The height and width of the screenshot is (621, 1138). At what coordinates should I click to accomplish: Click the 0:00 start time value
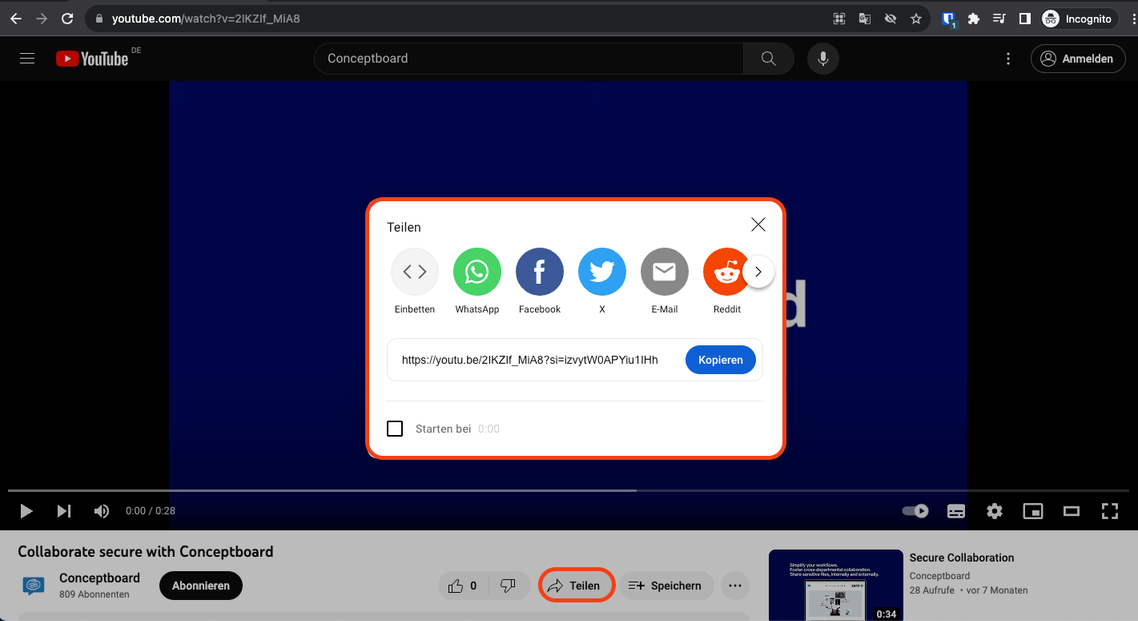pyautogui.click(x=488, y=429)
